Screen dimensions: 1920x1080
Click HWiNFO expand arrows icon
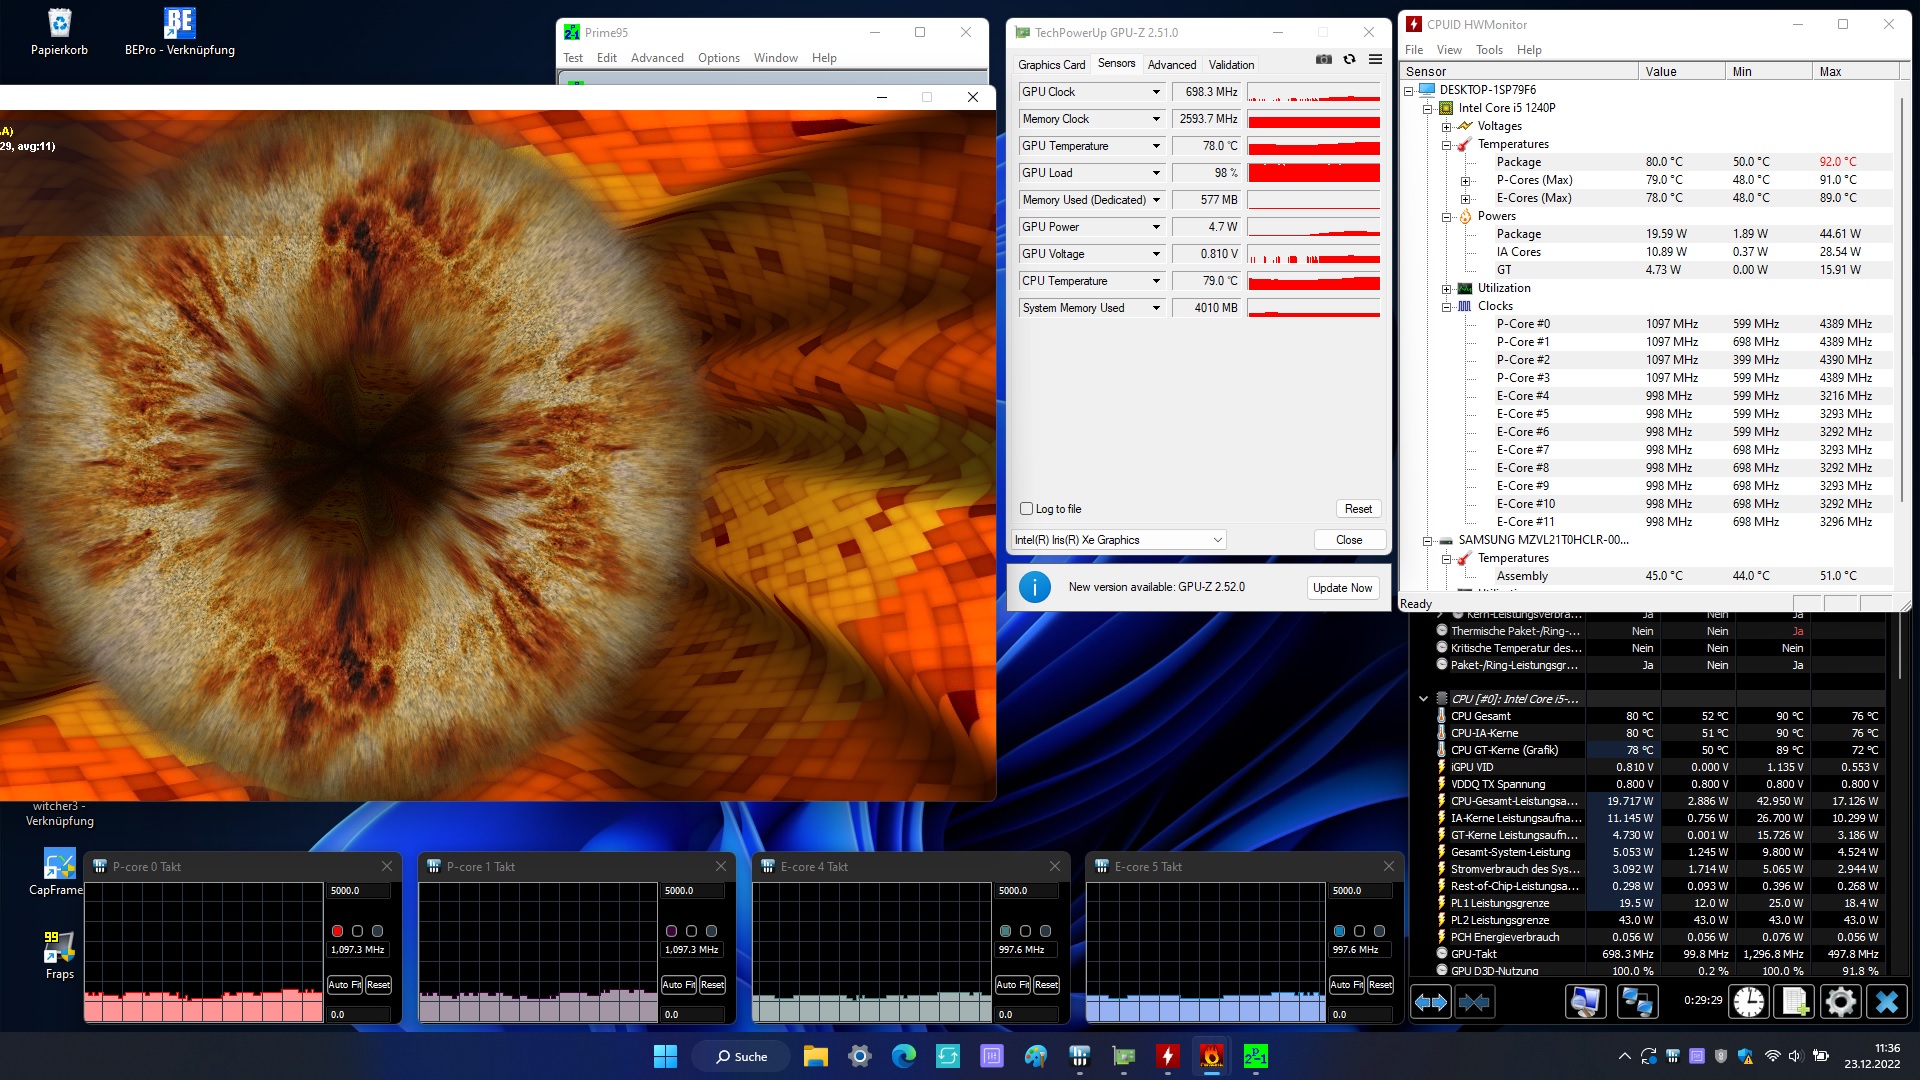point(1431,1001)
